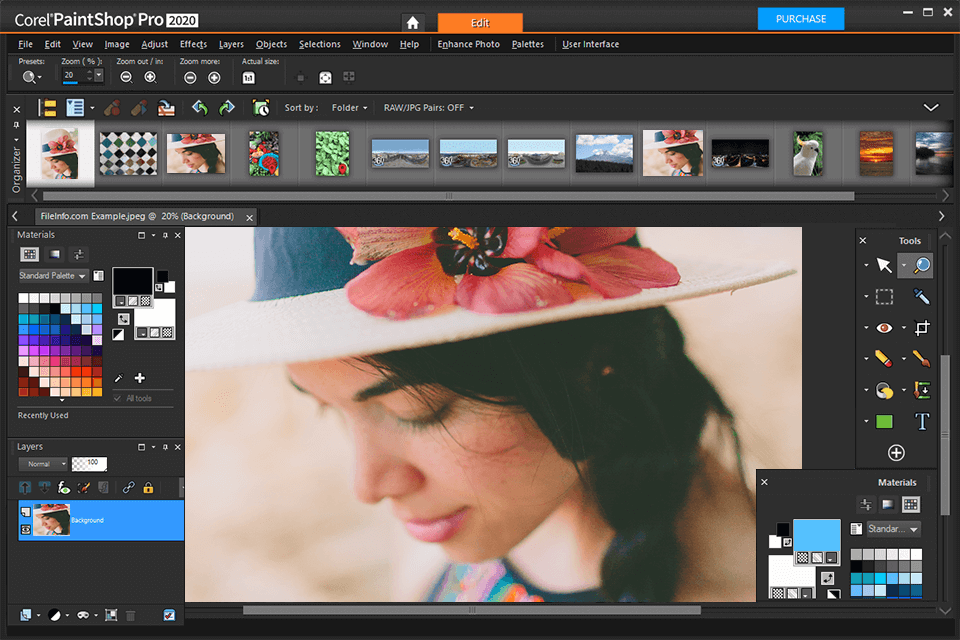The image size is (960, 640).
Task: Expand the Standard Palette selector
Action: [52, 275]
